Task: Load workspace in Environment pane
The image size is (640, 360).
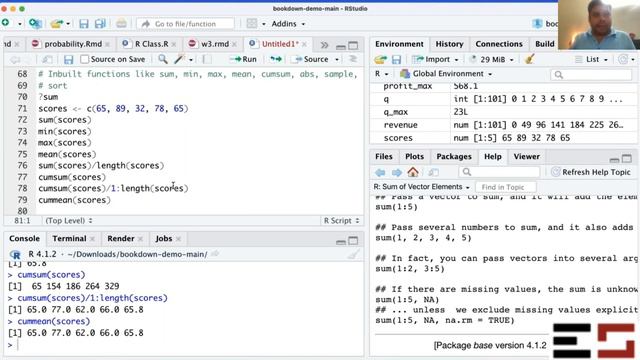Action: (380, 60)
